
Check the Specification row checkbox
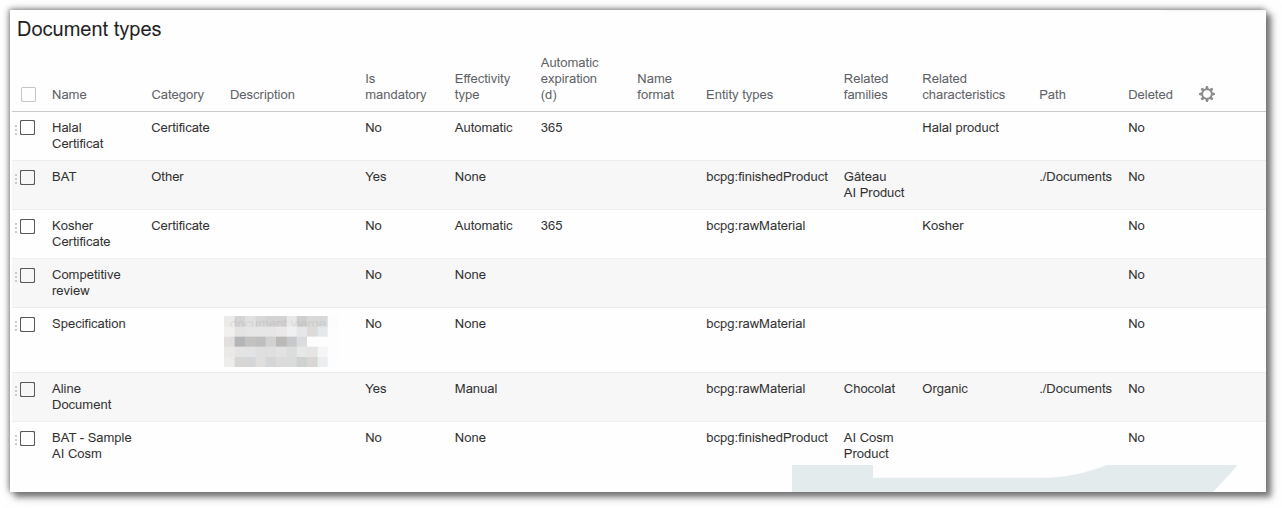pyautogui.click(x=28, y=324)
